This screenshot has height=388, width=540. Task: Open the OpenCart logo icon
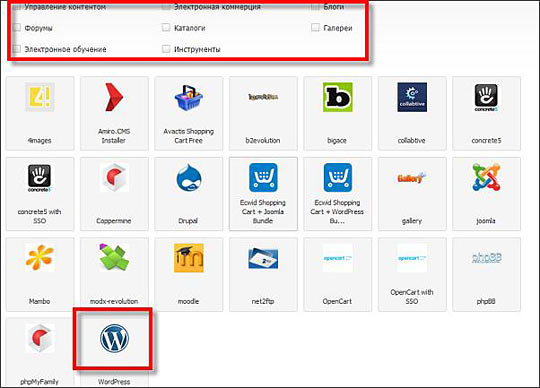pyautogui.click(x=338, y=258)
